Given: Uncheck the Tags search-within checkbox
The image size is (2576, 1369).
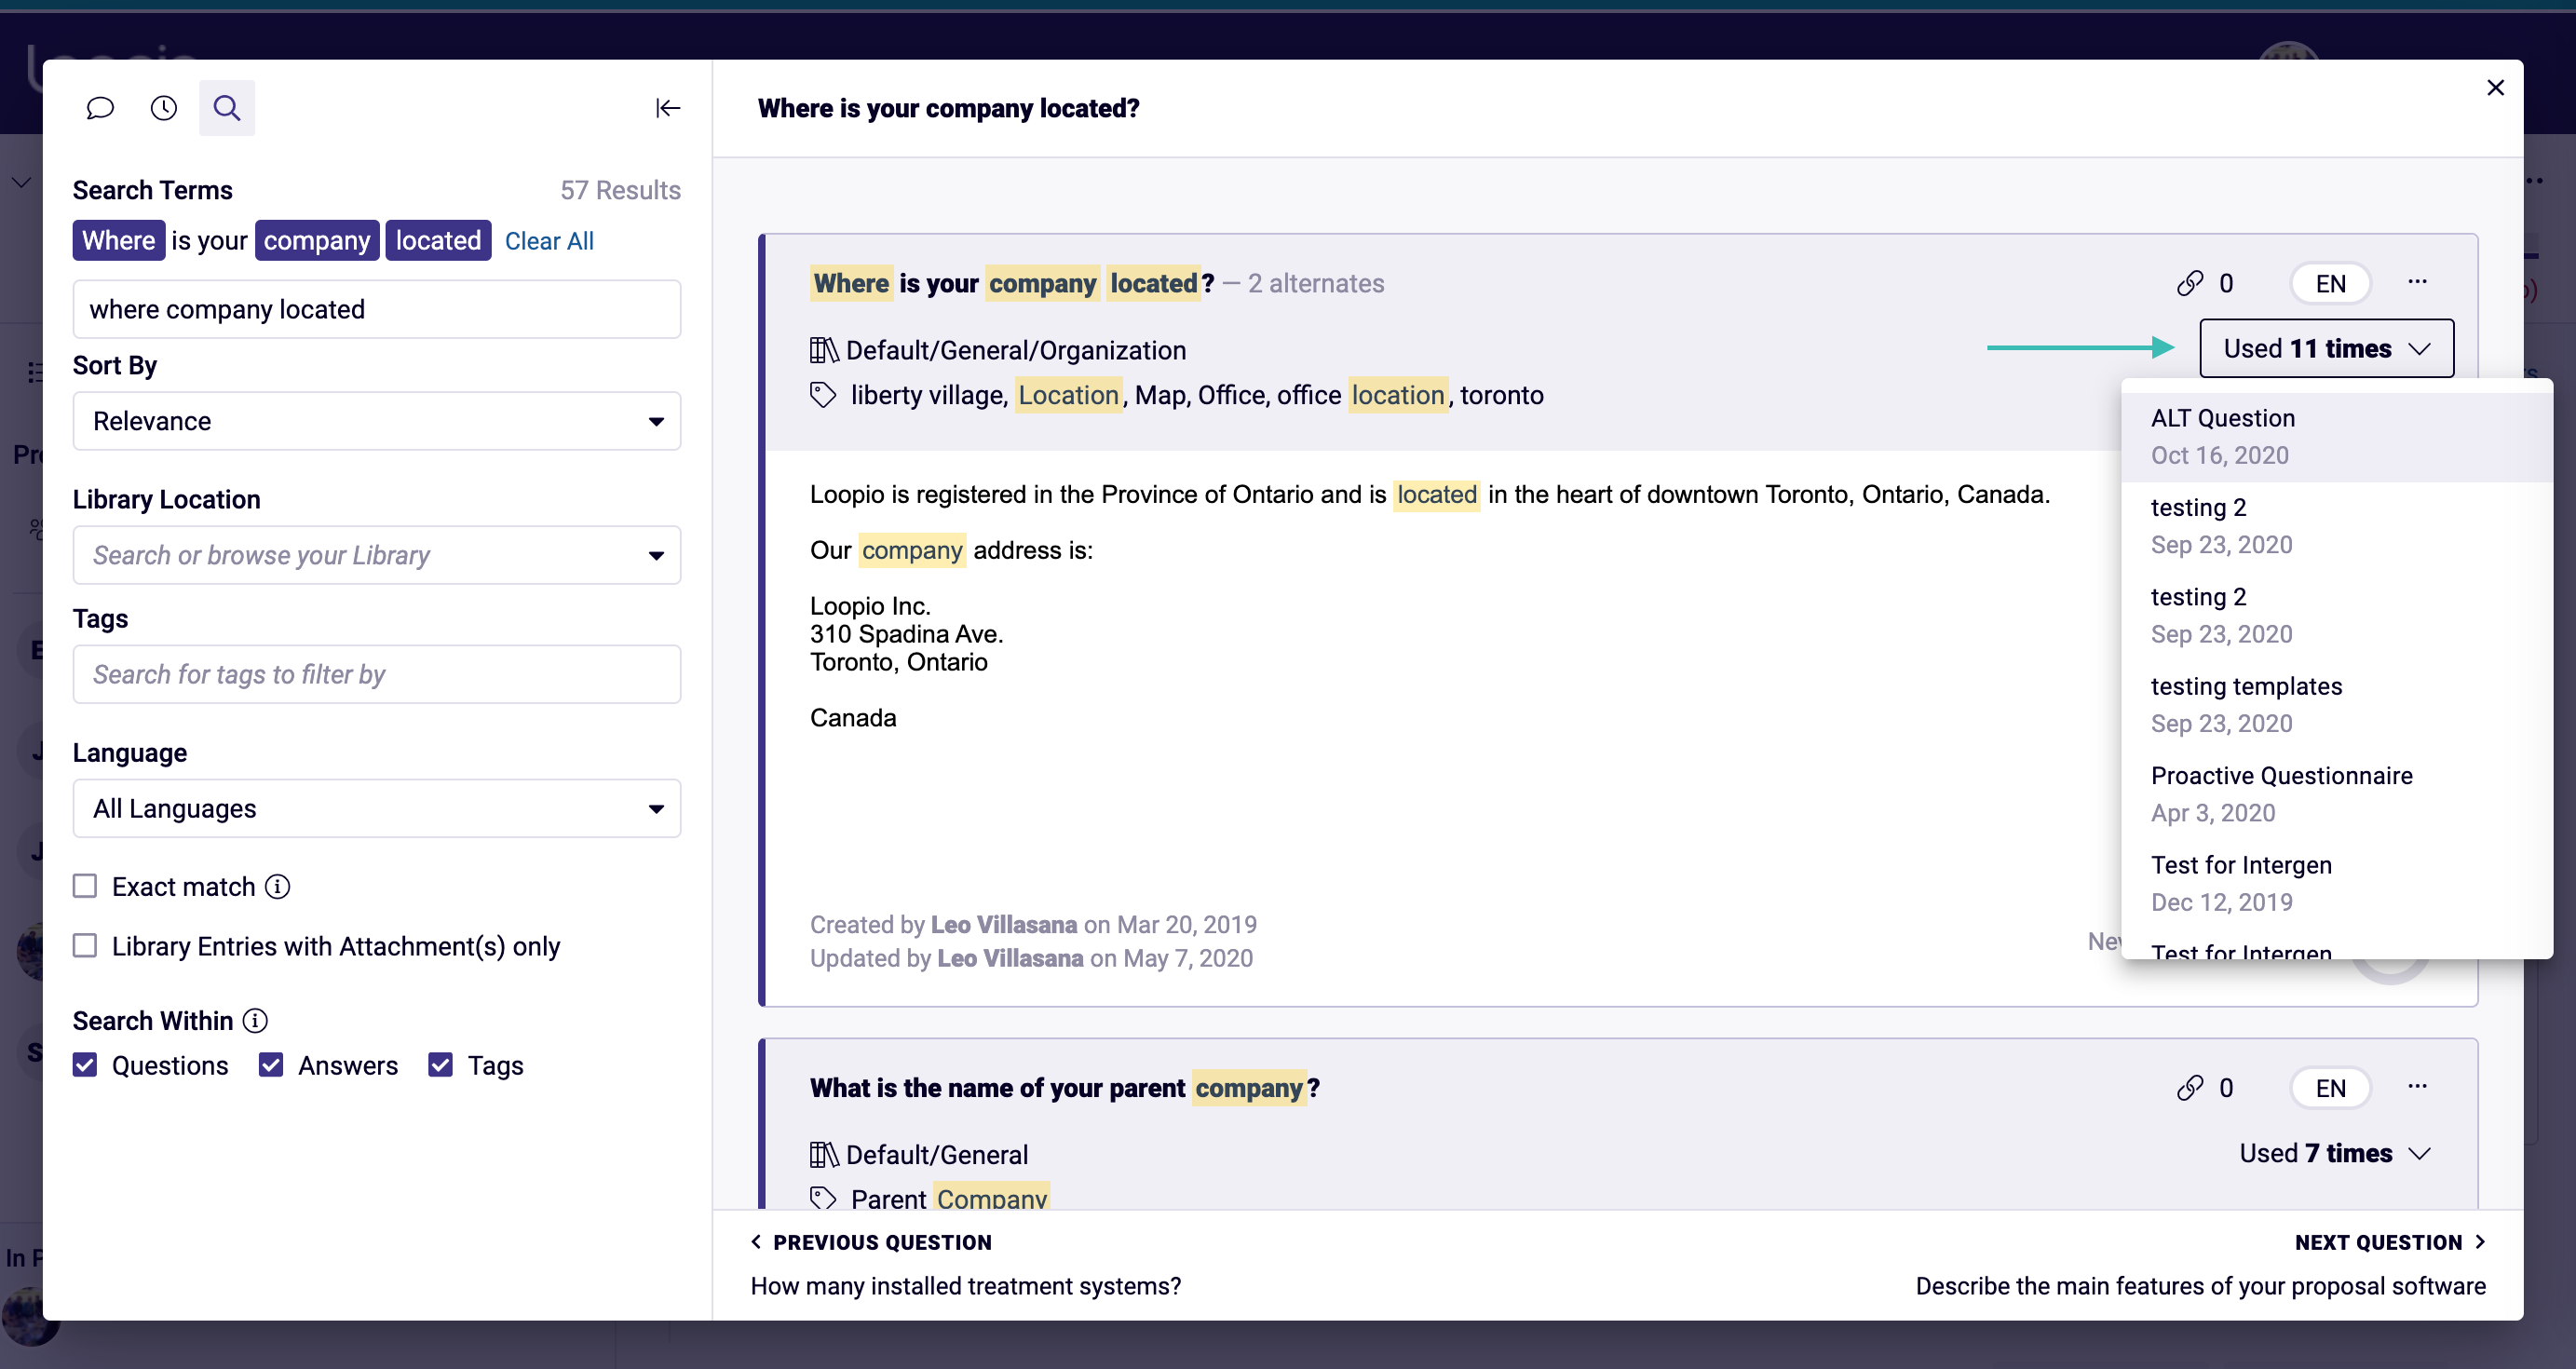Looking at the screenshot, I should 441,1066.
